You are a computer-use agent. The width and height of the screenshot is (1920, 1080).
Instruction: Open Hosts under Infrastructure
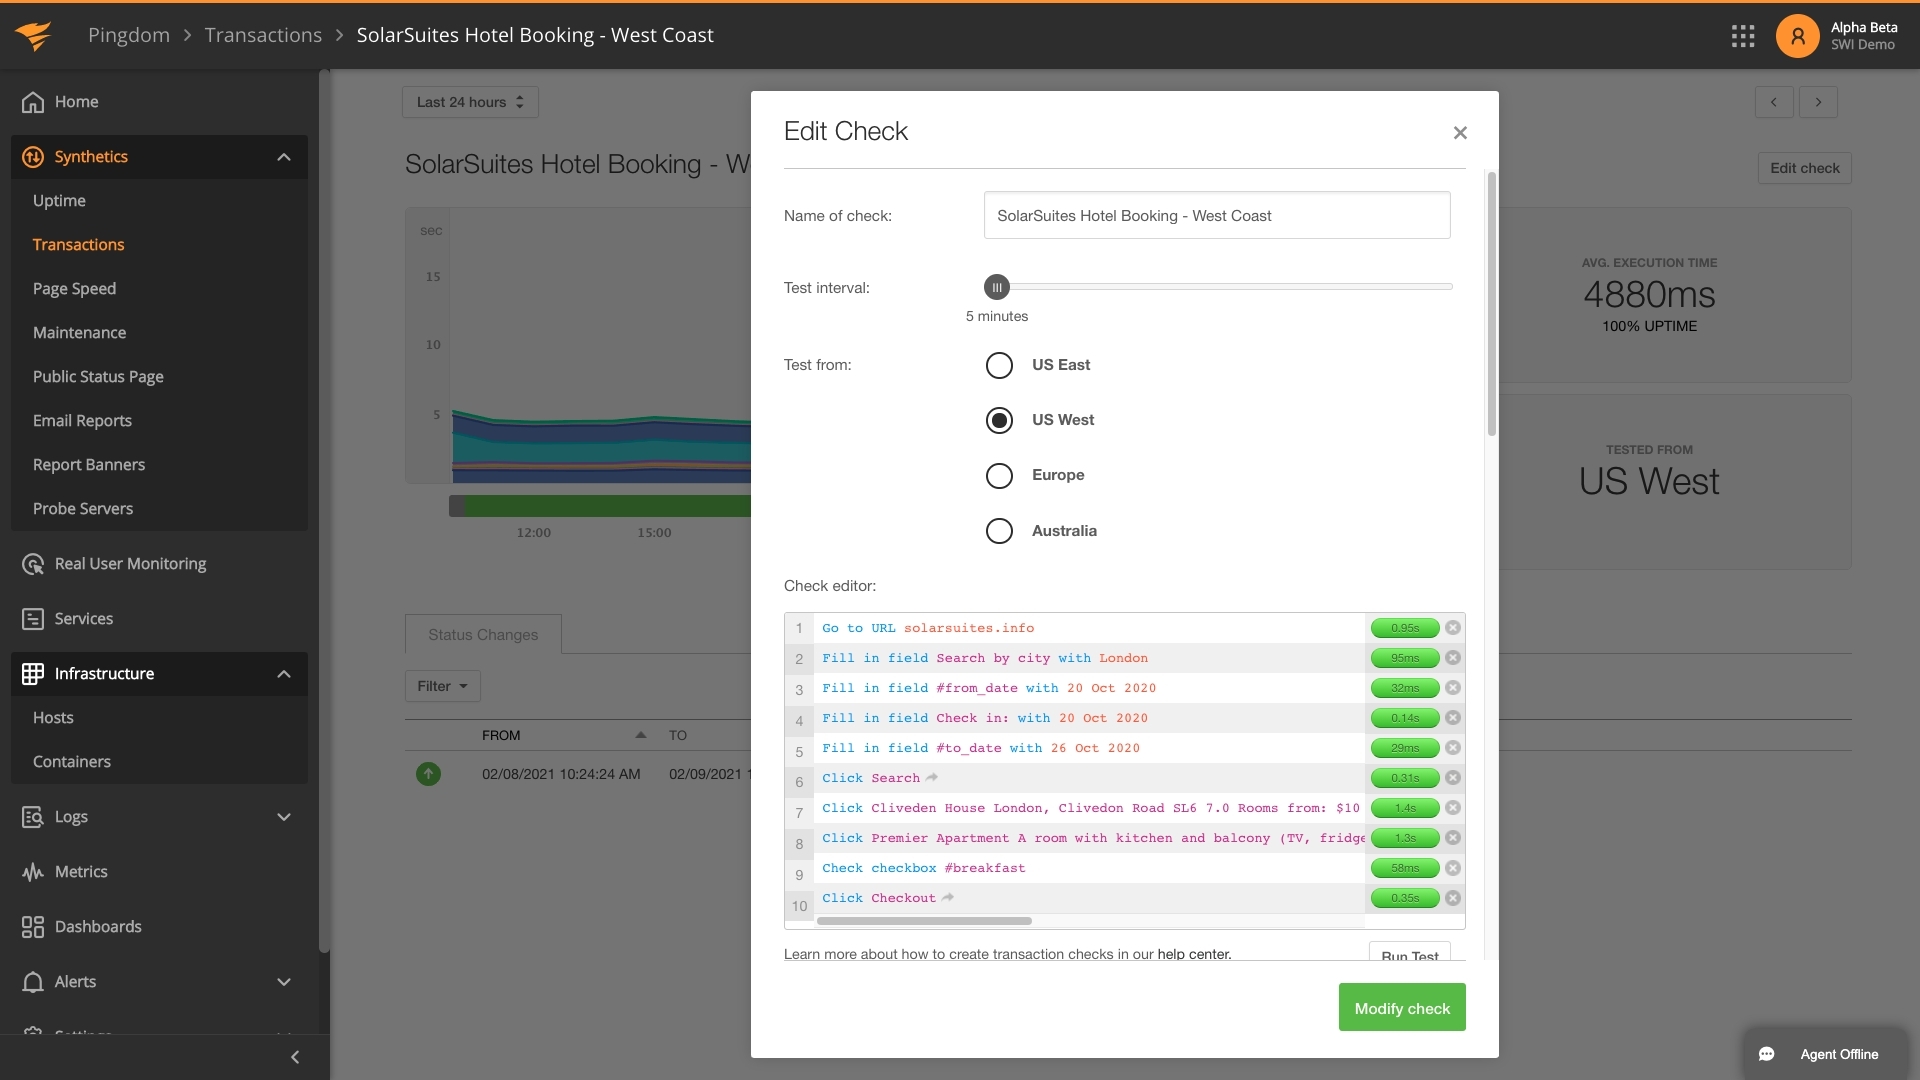pyautogui.click(x=53, y=718)
